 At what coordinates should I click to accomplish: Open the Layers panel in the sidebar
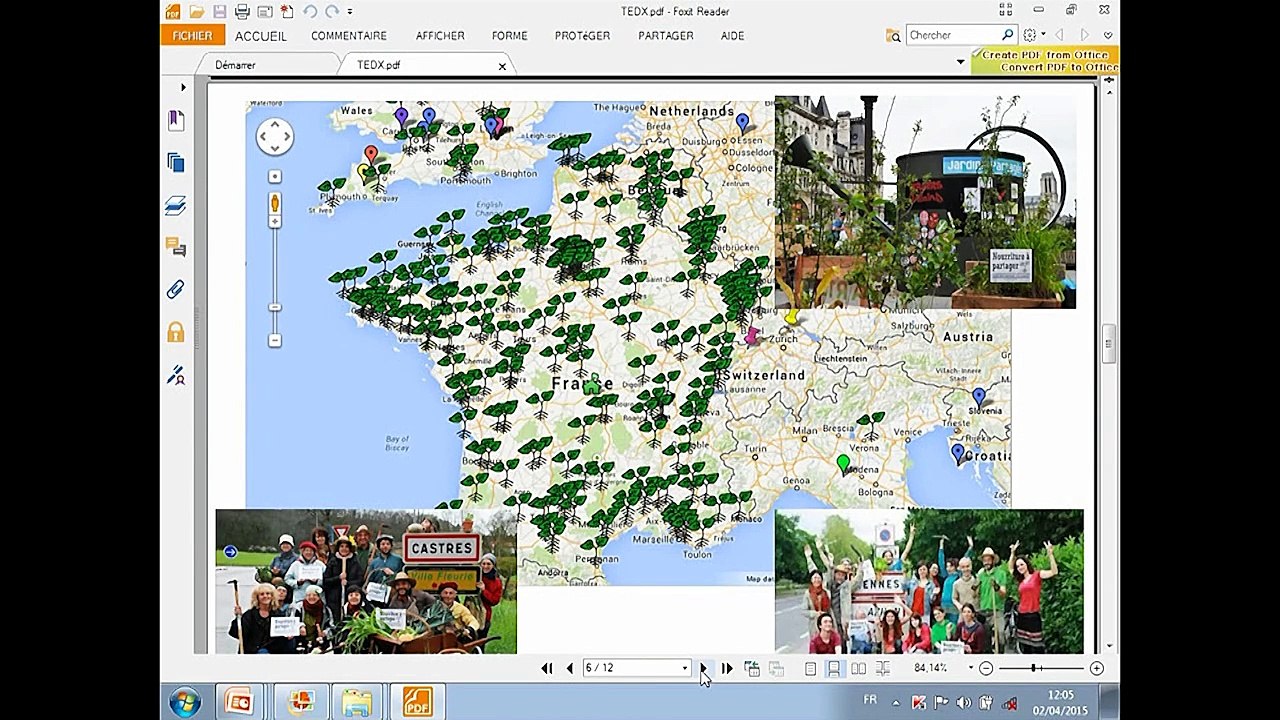coord(176,206)
